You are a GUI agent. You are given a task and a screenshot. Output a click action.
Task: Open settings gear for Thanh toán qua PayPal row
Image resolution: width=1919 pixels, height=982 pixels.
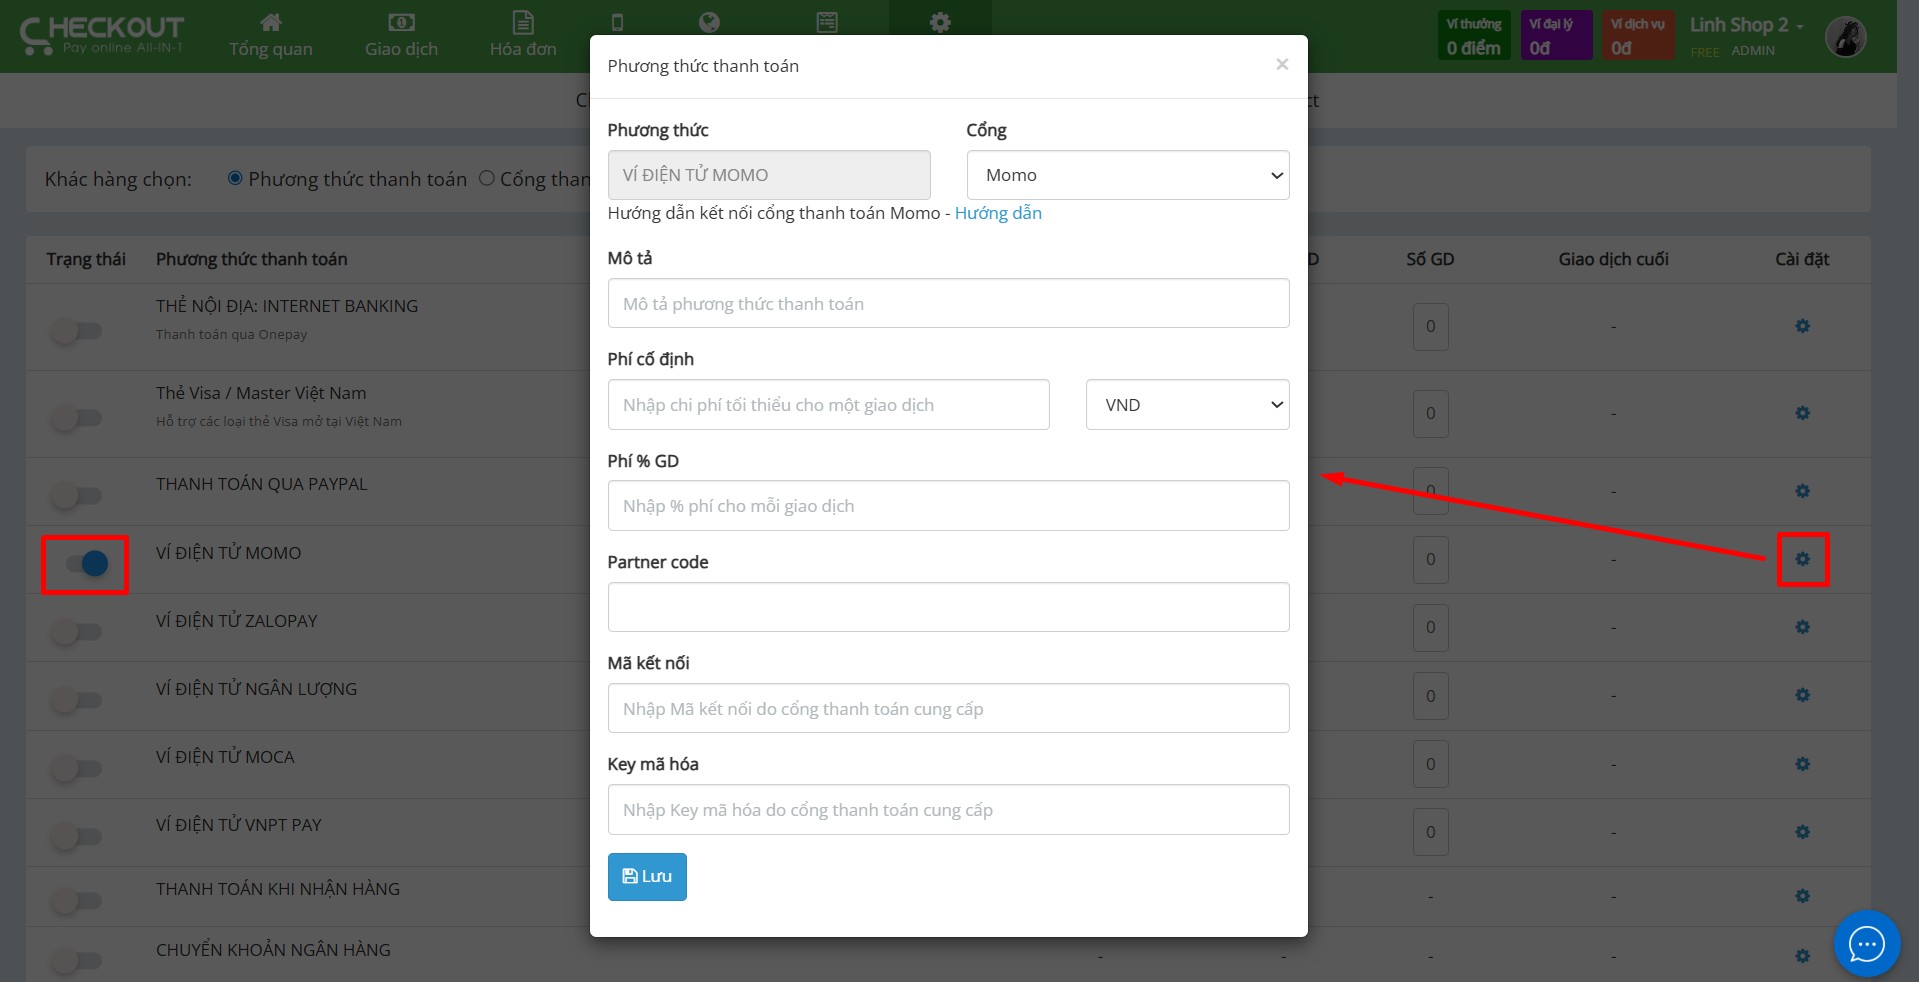1802,491
